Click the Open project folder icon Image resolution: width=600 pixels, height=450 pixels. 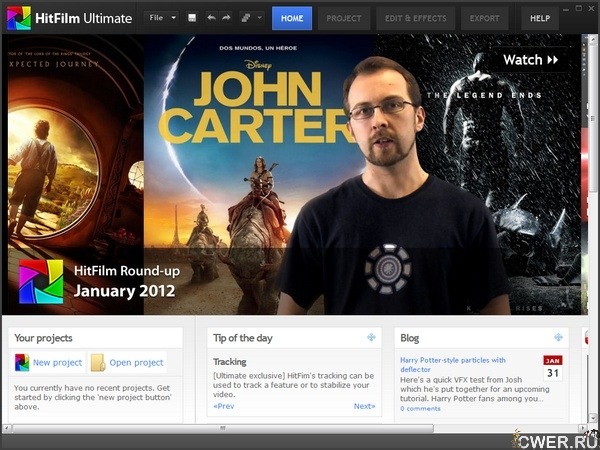(x=98, y=363)
